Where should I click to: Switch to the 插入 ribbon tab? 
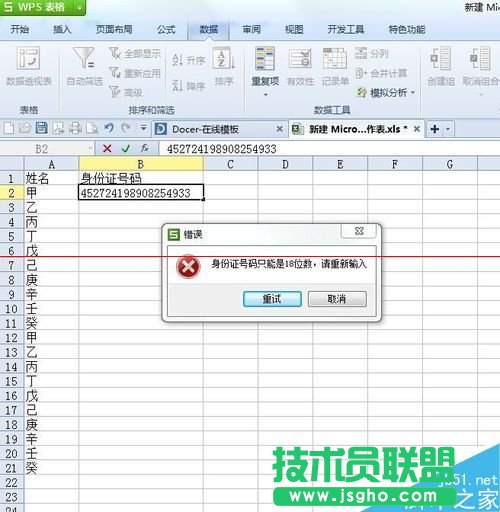[x=62, y=30]
